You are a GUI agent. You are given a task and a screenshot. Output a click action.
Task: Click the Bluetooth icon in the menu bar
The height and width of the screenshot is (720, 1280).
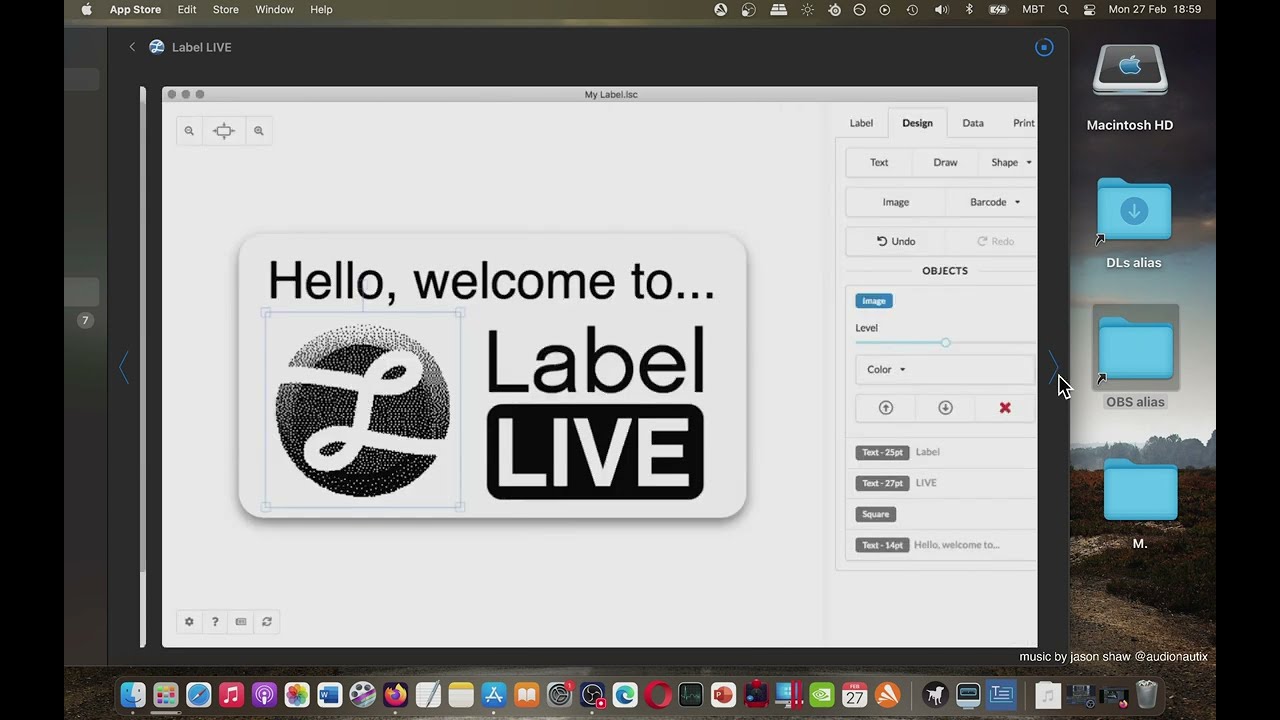pos(969,9)
